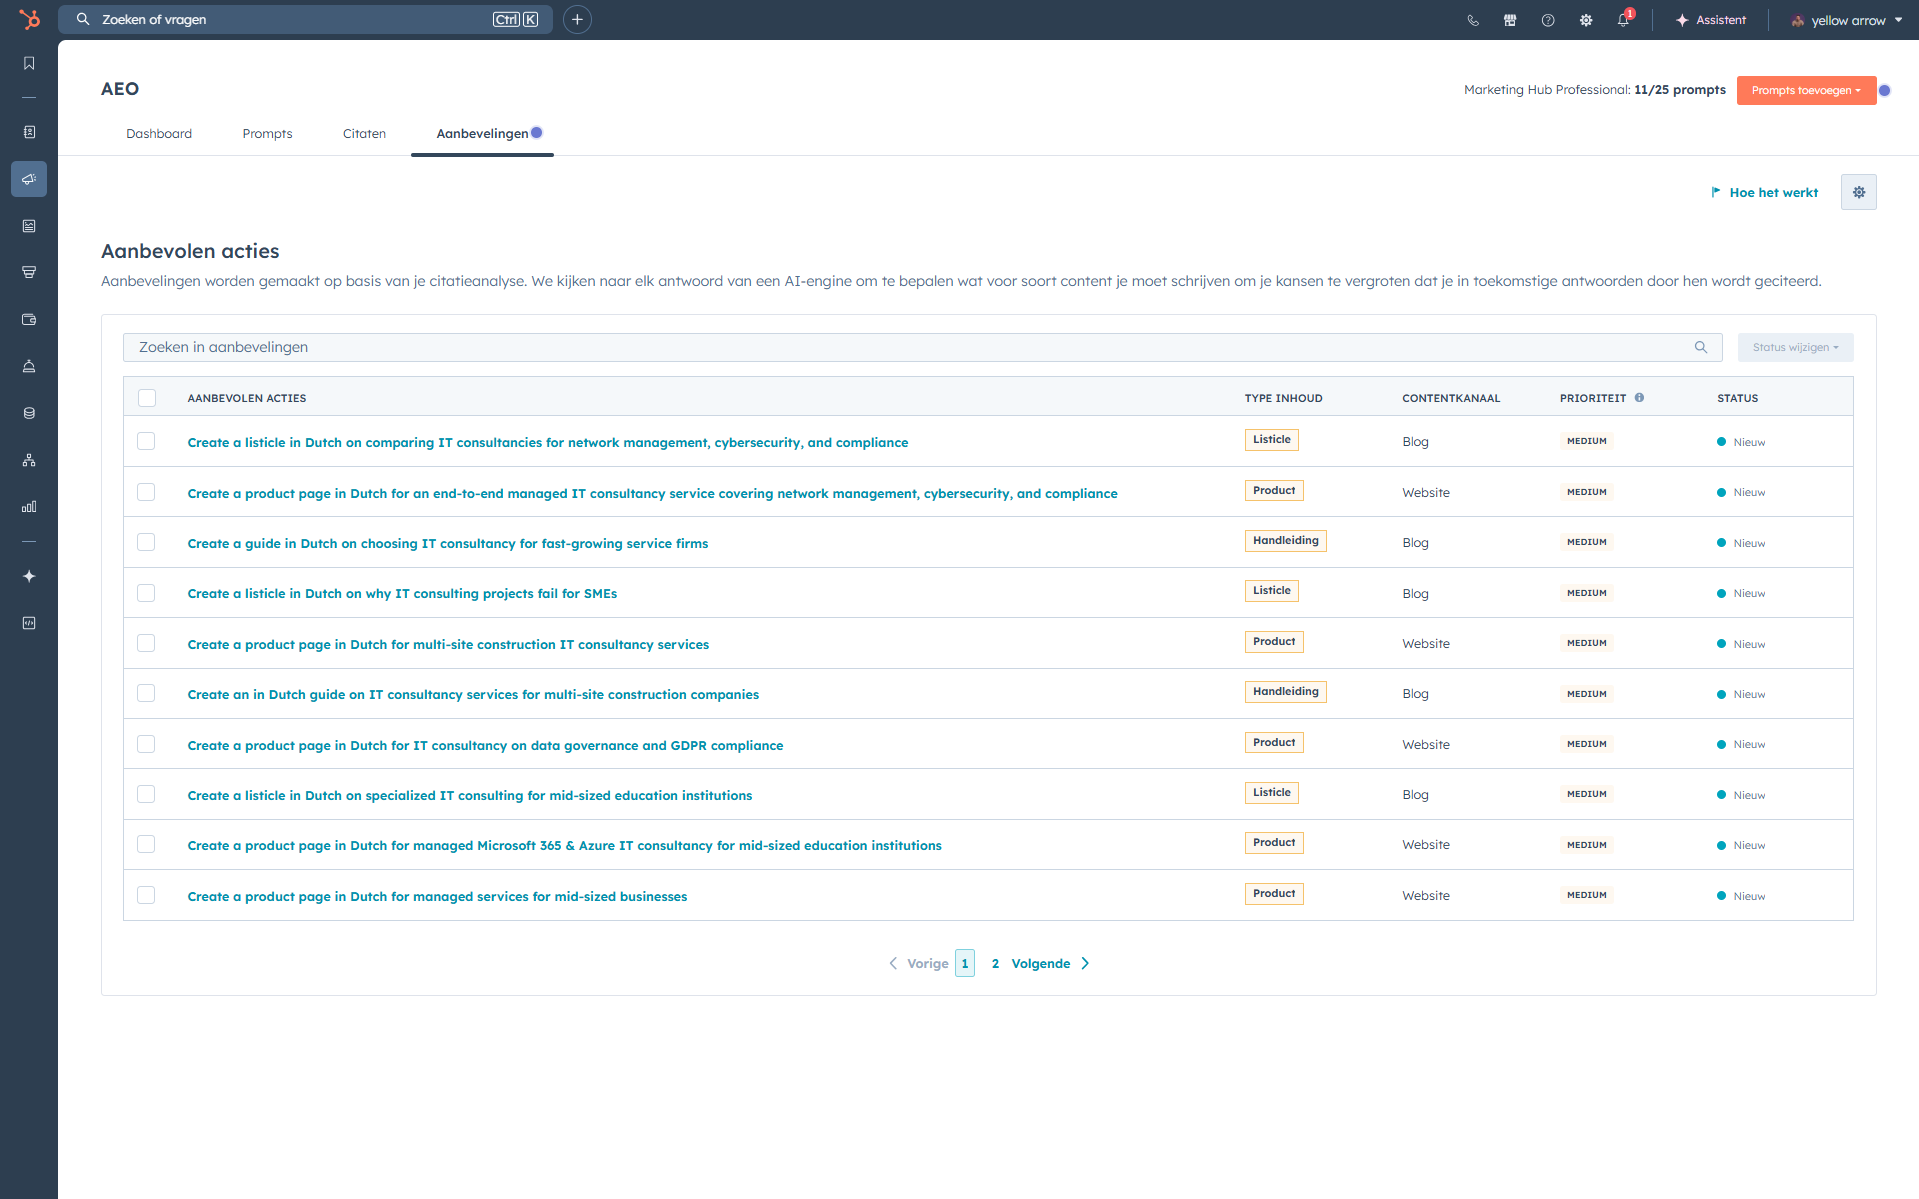Open the data management database sidebar icon

coord(29,413)
